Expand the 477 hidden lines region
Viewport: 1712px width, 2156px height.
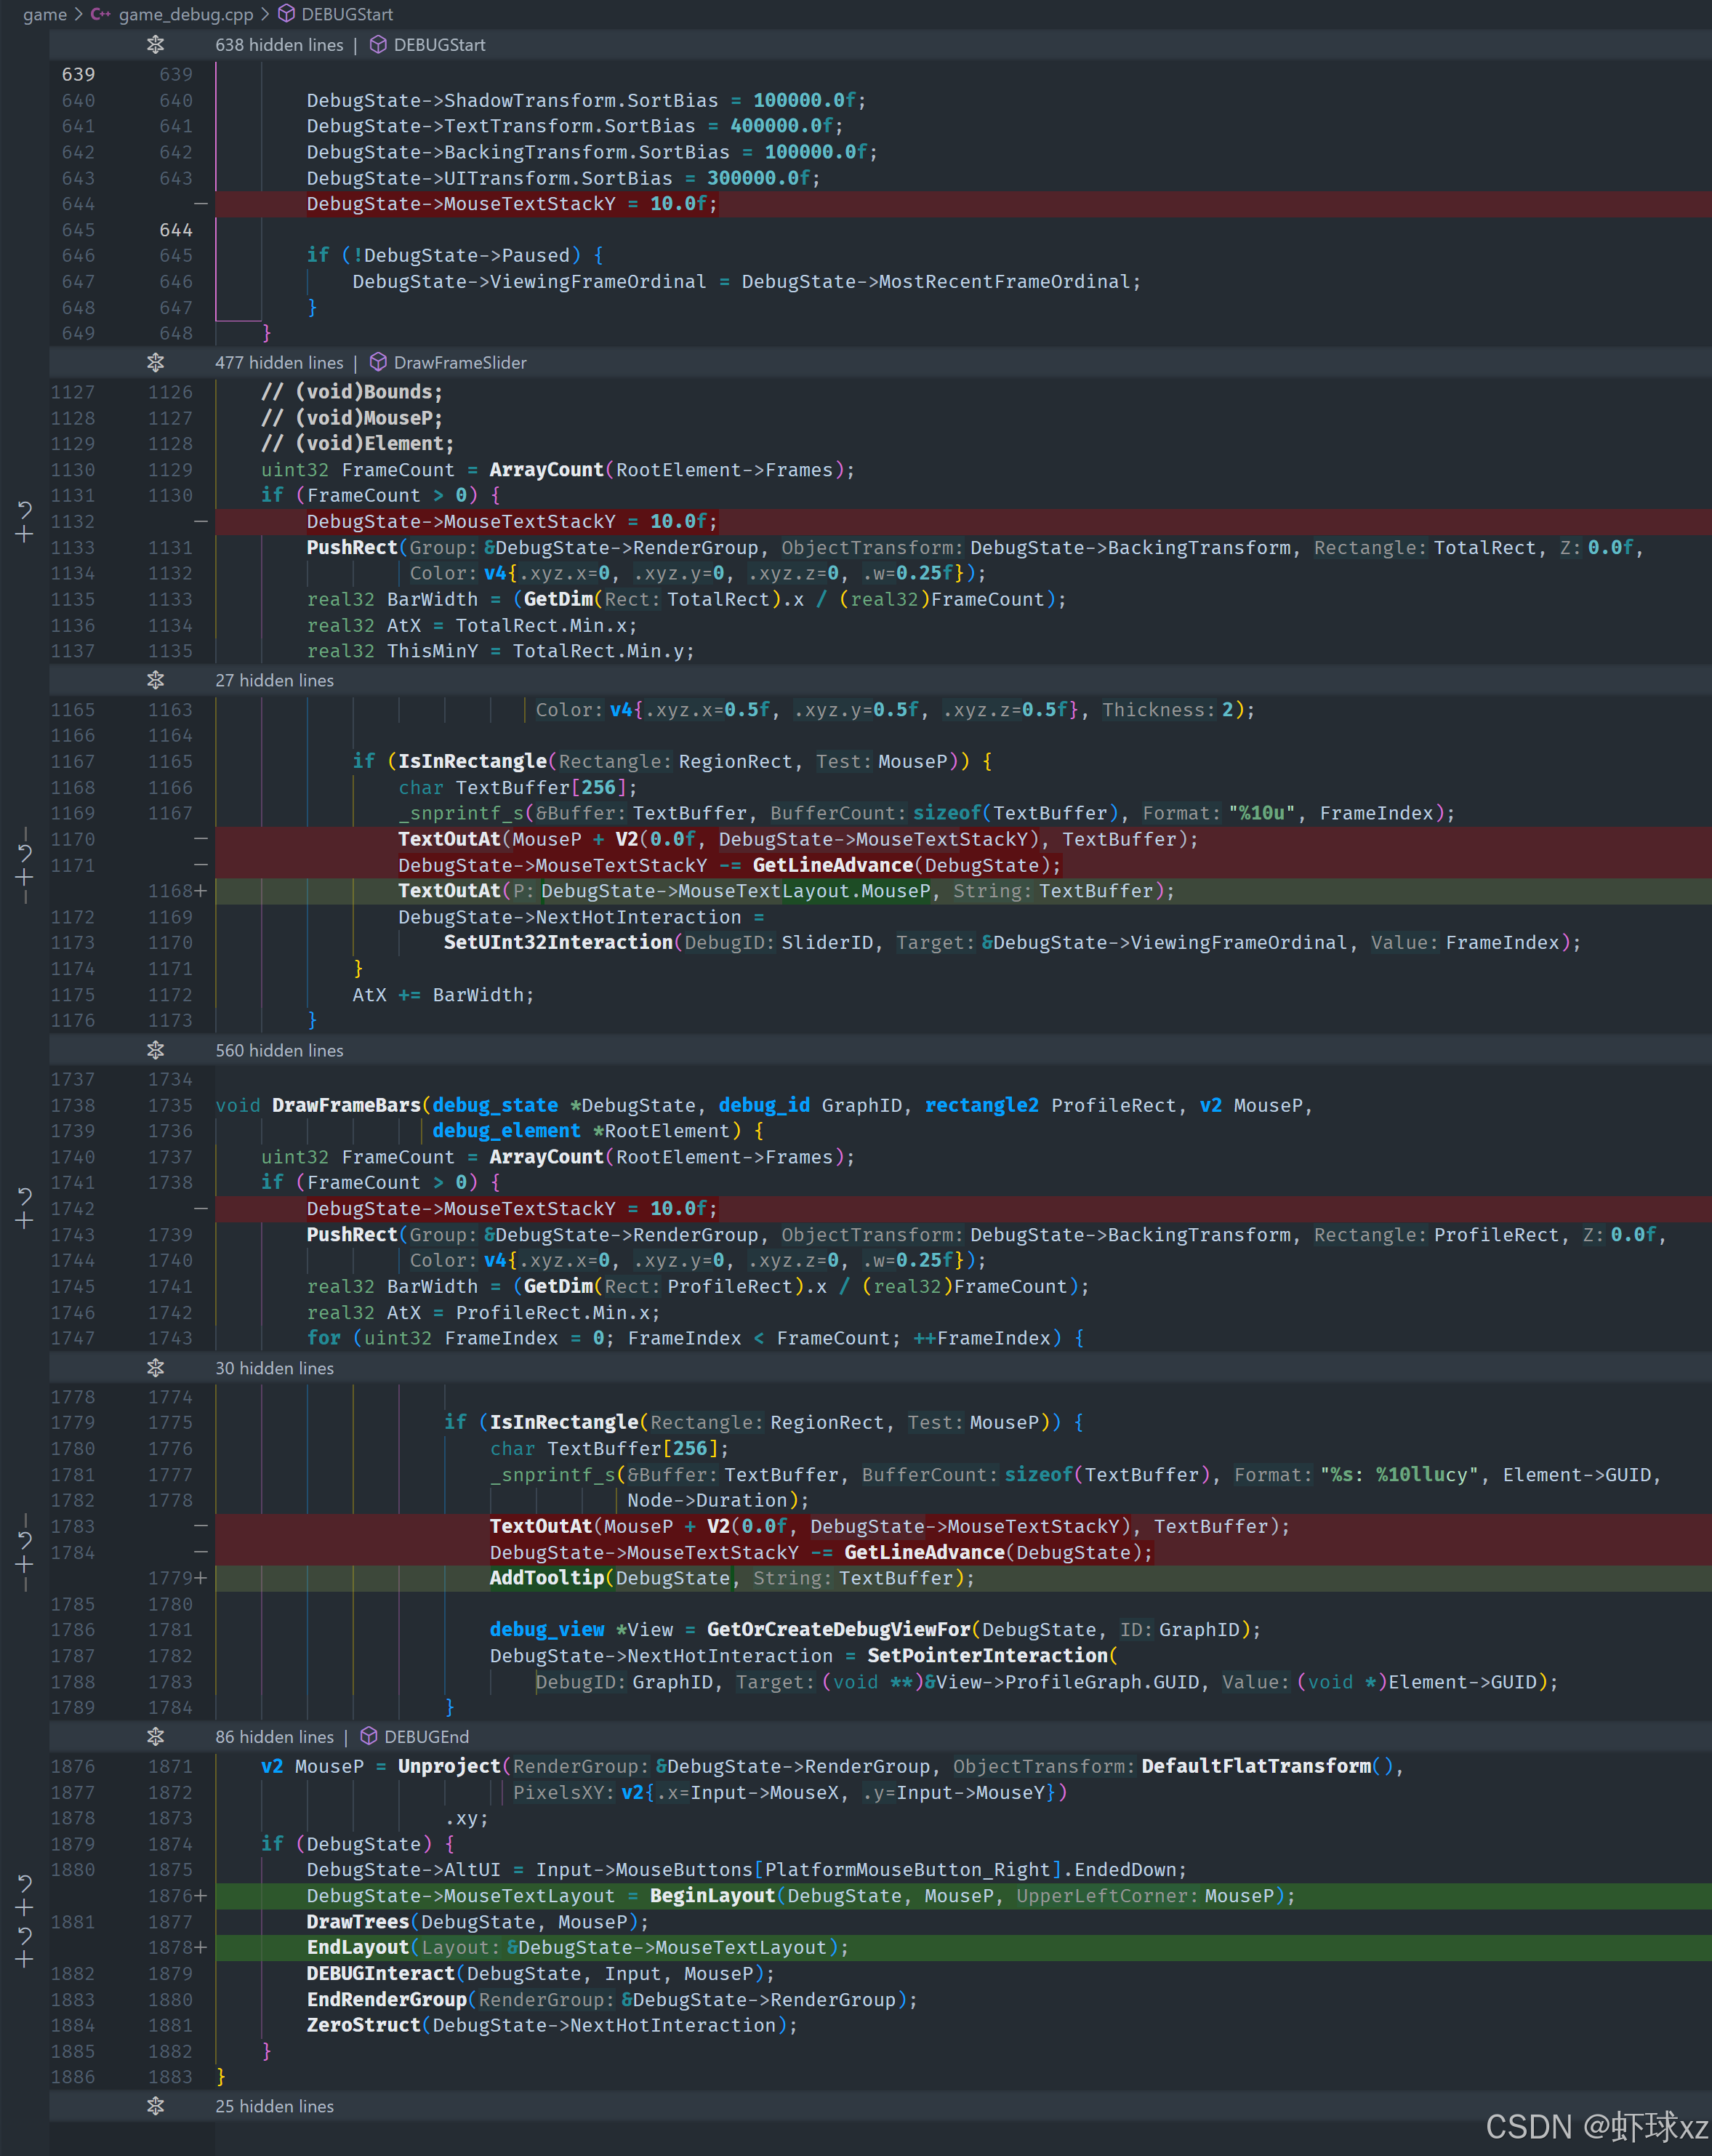(x=155, y=362)
